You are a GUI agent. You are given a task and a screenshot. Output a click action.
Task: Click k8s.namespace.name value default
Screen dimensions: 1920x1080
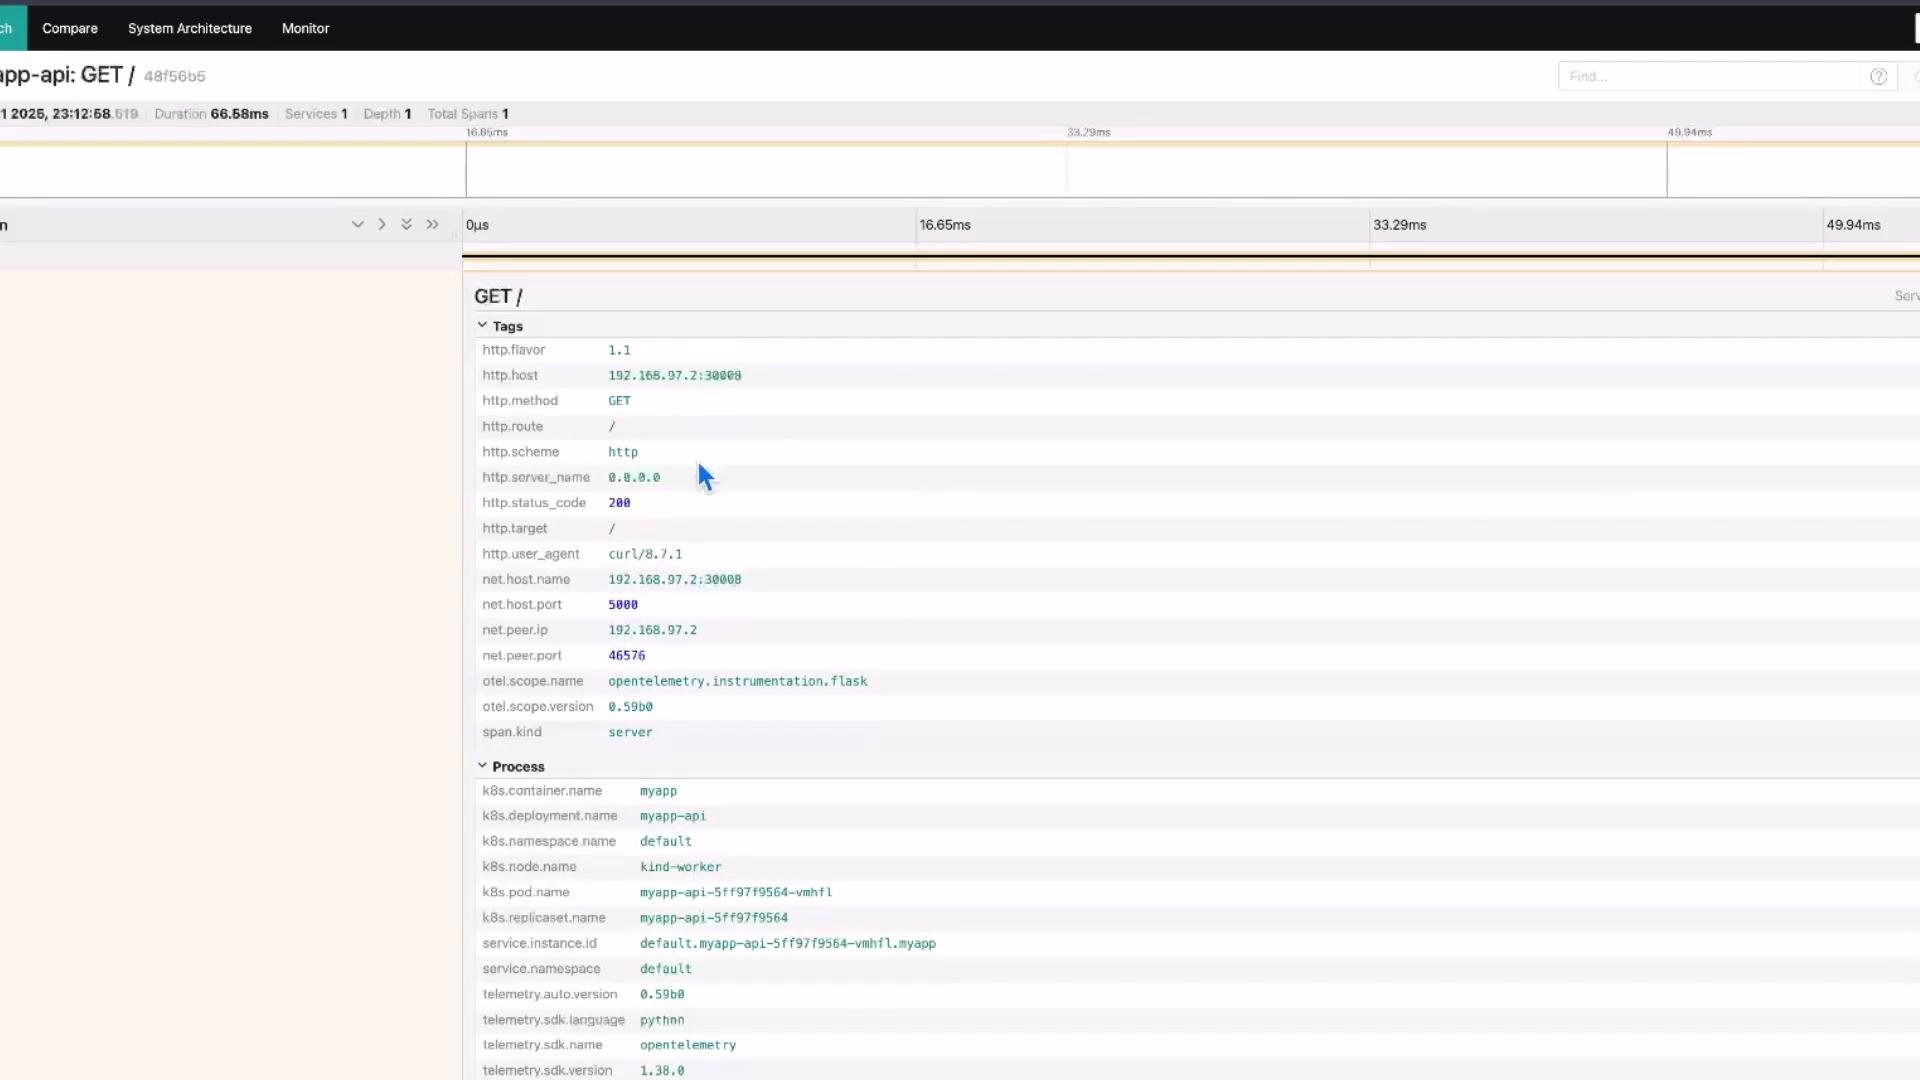point(665,842)
